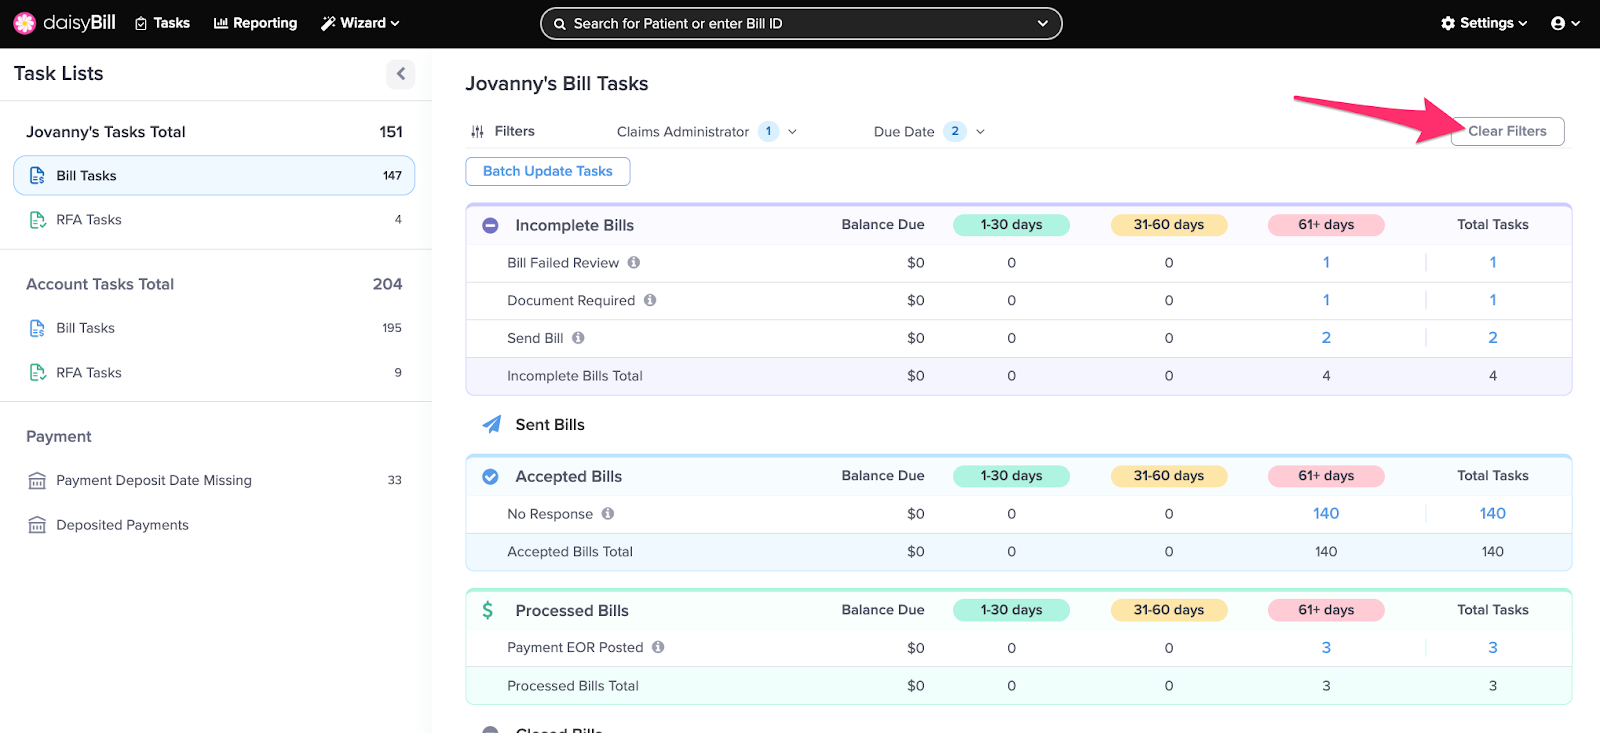Click the Clear Filters button
Image resolution: width=1600 pixels, height=733 pixels.
[1507, 131]
